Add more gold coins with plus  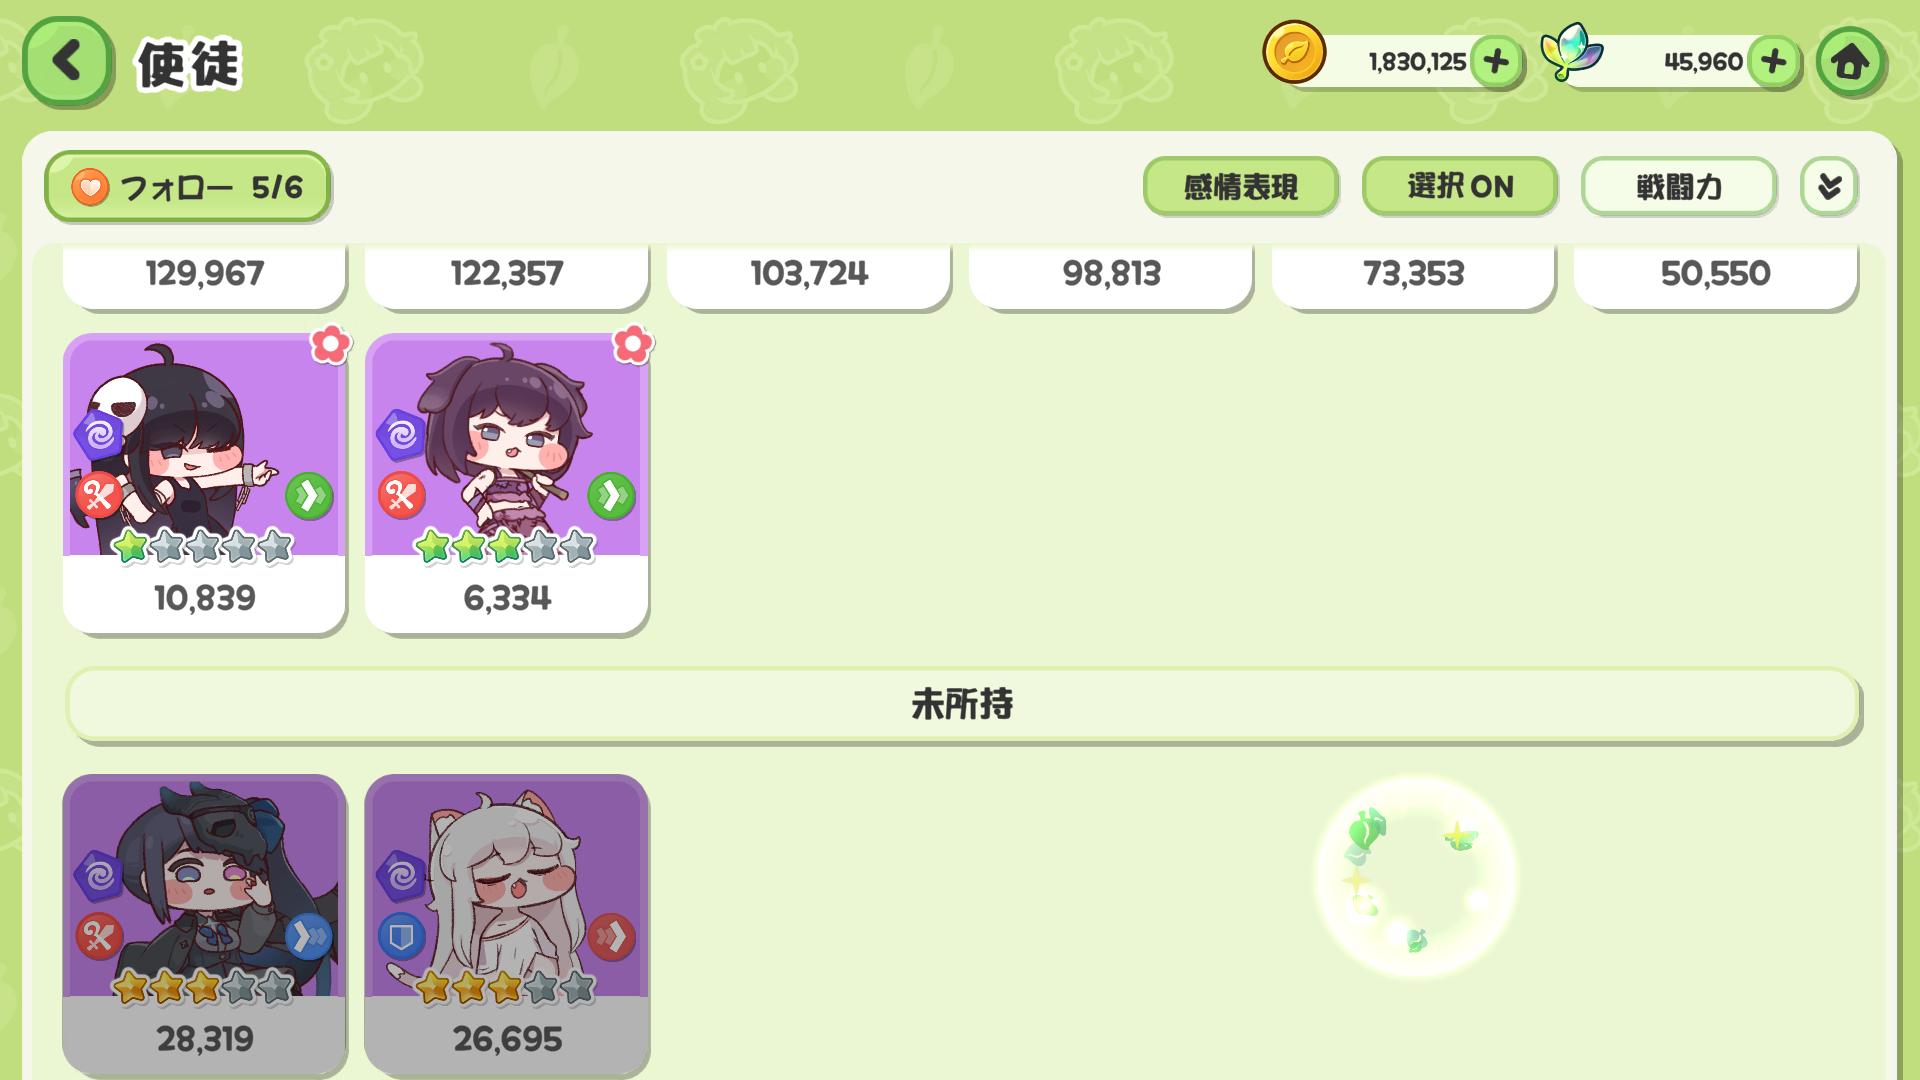click(x=1496, y=62)
